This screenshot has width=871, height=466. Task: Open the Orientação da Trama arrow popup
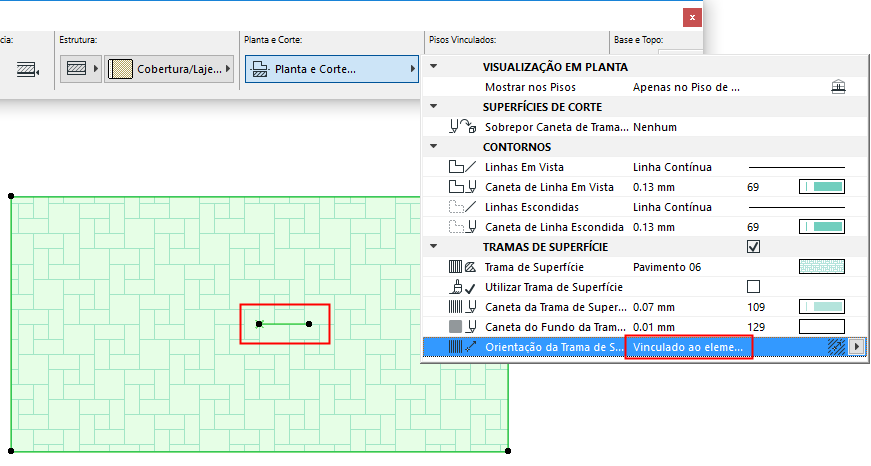point(856,347)
